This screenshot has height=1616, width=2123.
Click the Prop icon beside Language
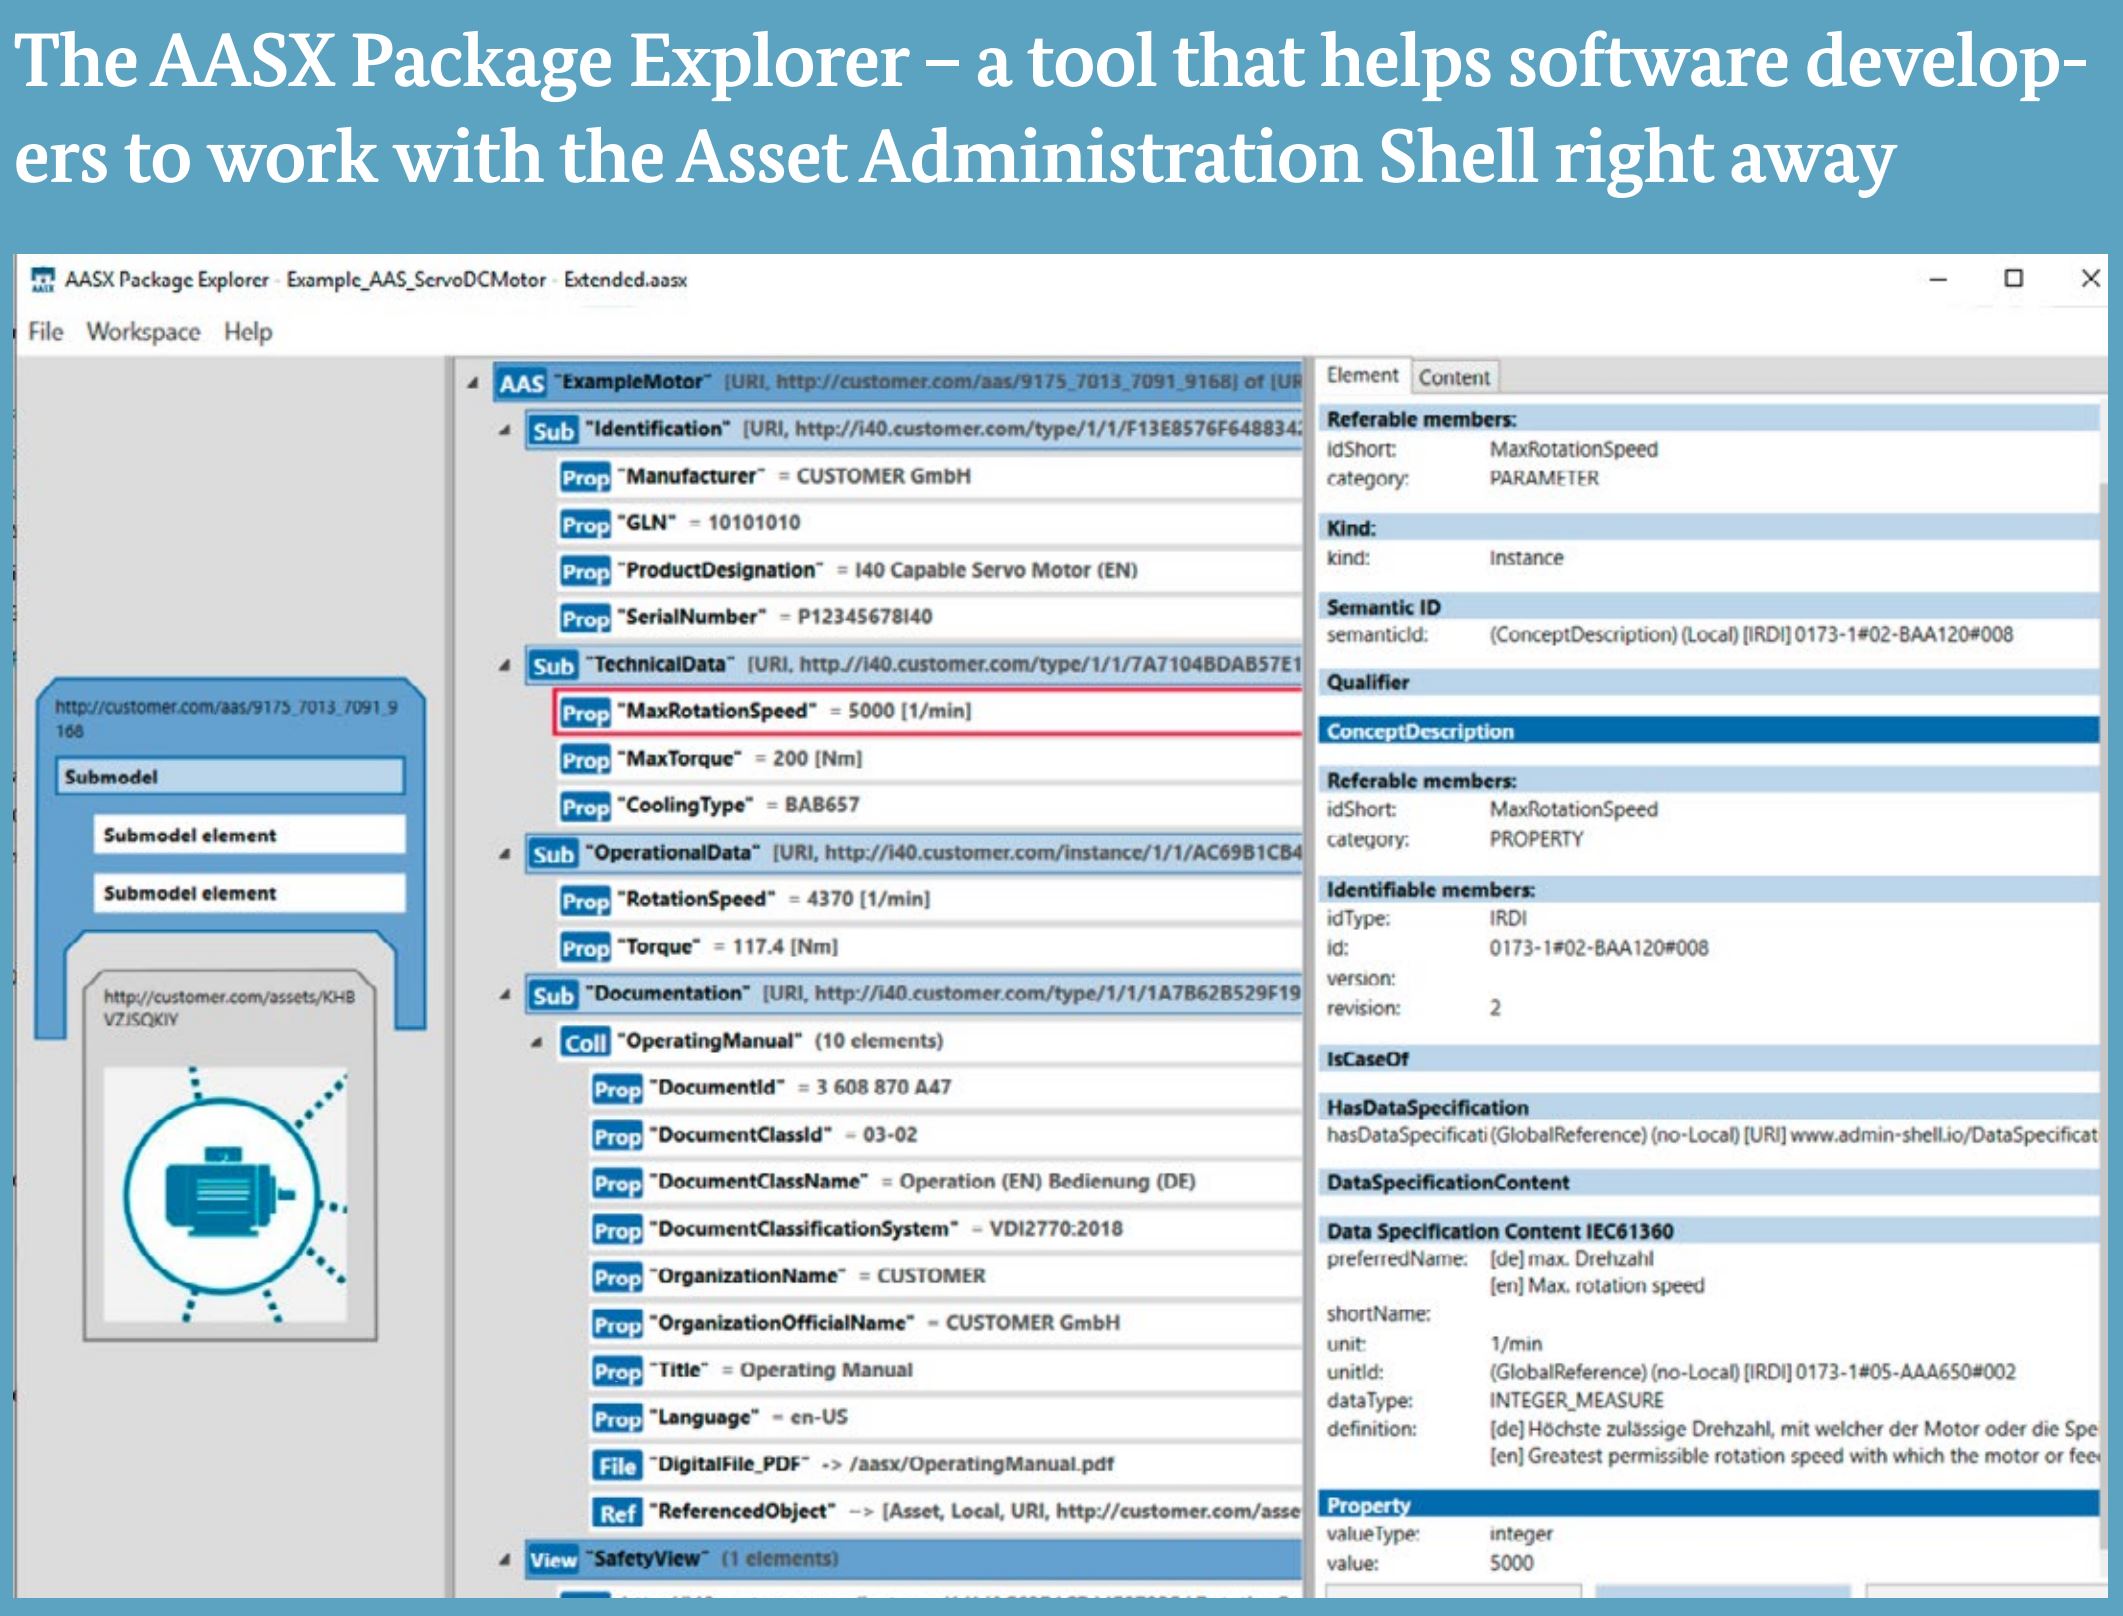[617, 1418]
